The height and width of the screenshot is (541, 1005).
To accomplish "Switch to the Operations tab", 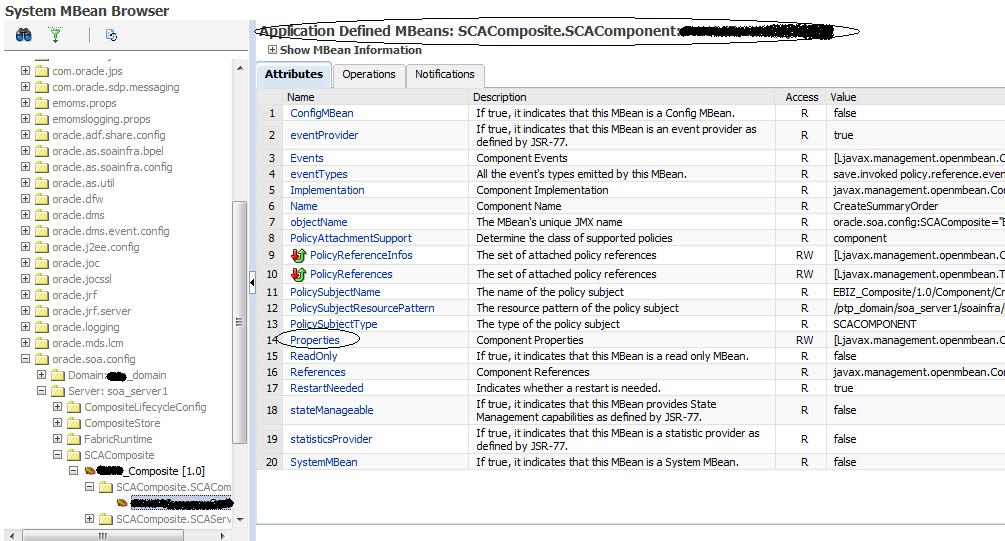I will tap(369, 74).
